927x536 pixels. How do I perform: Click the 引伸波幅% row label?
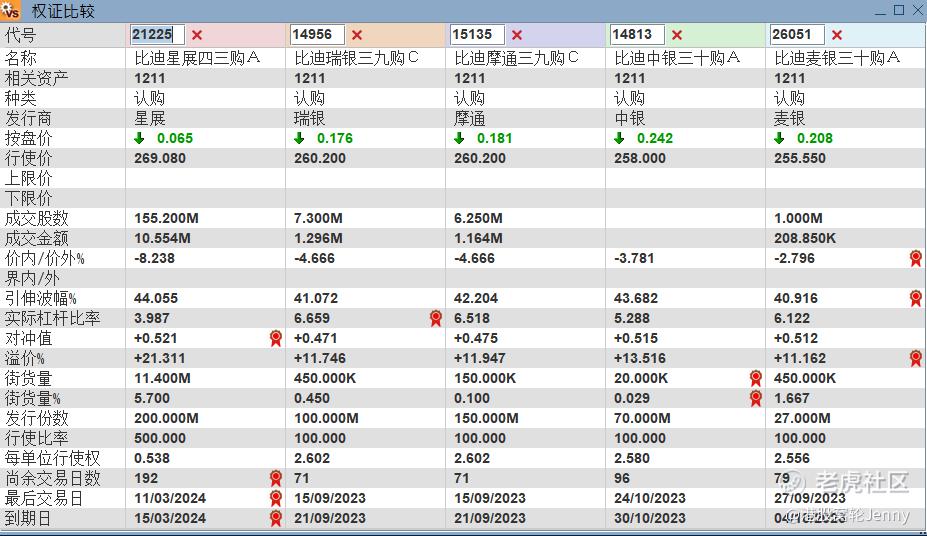pos(40,298)
